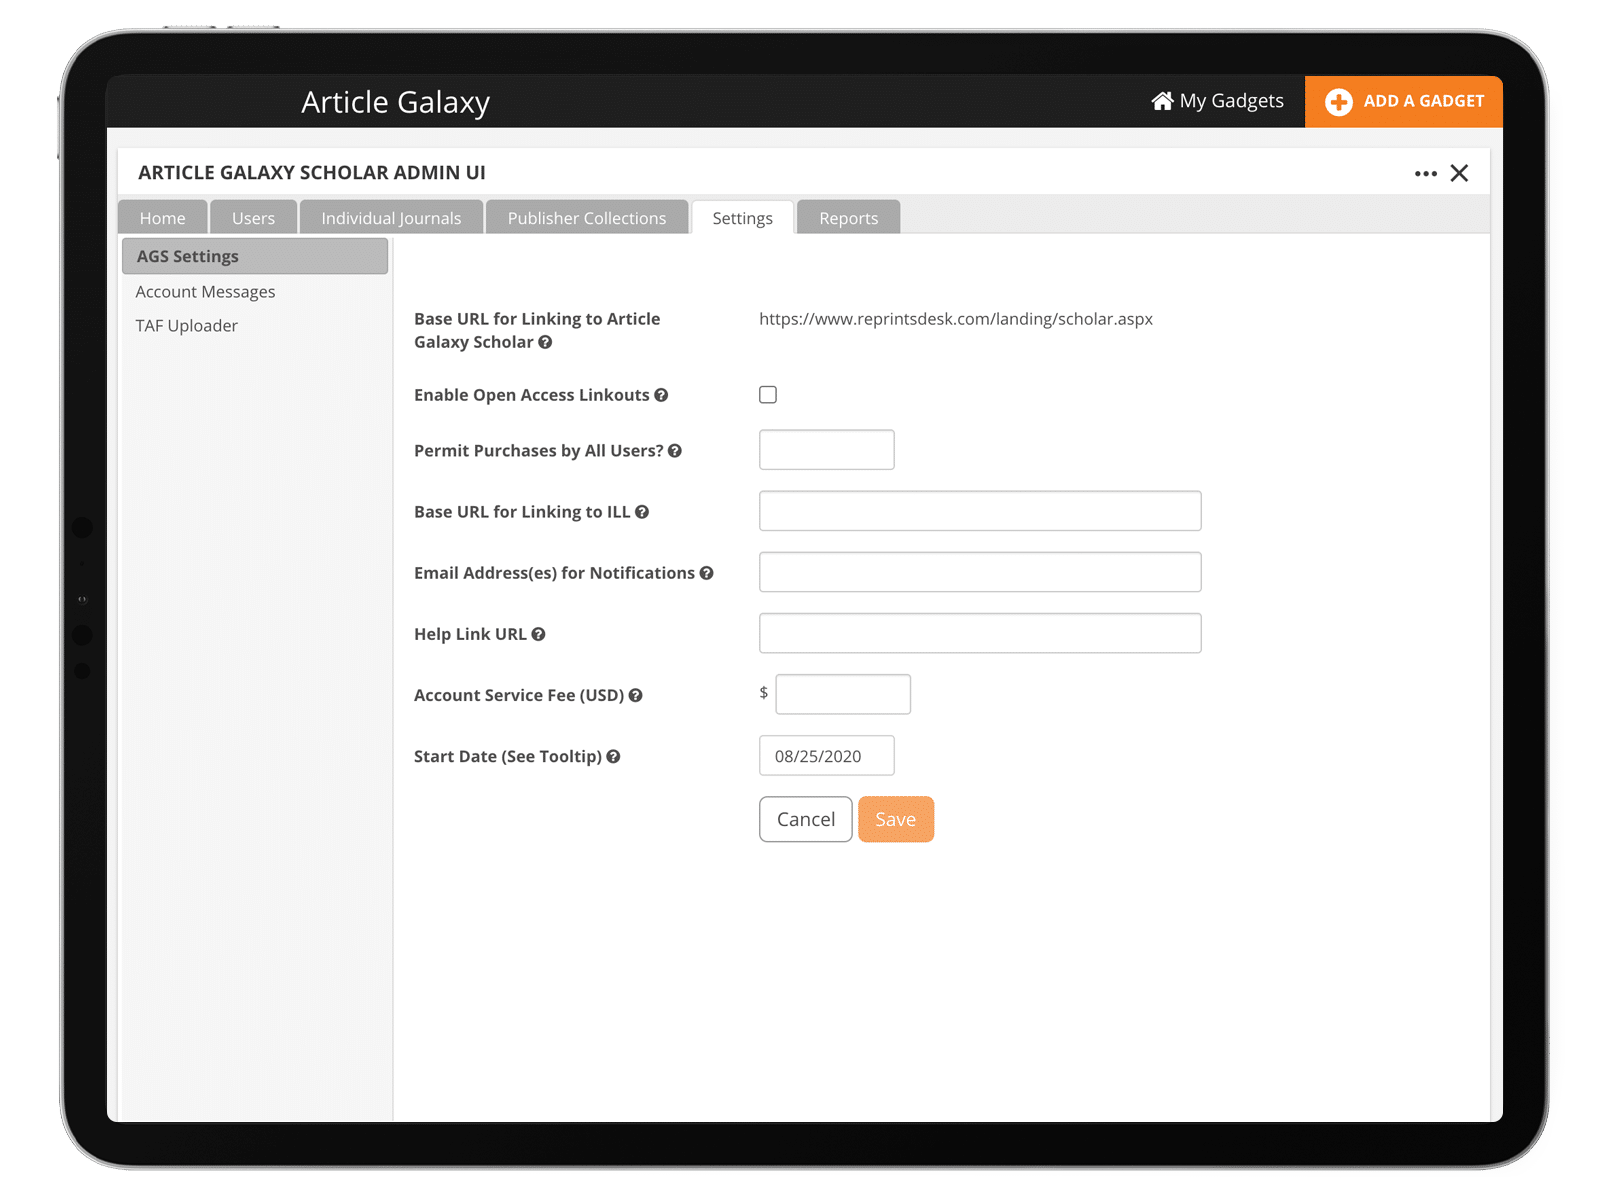Click the Help Link URL label

(470, 634)
